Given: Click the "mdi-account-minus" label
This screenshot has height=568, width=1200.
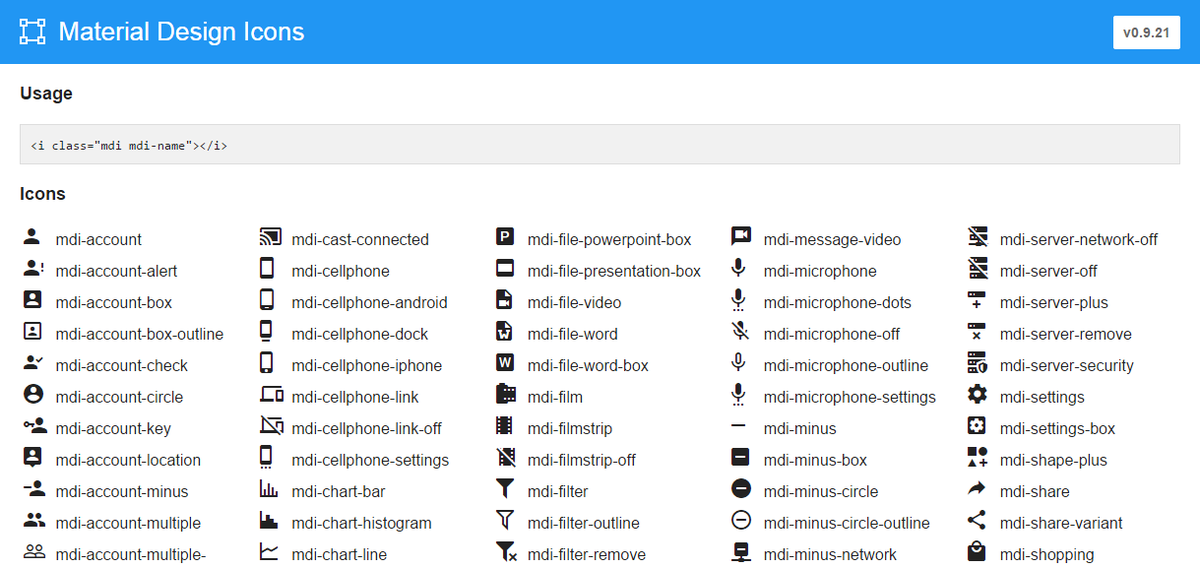Looking at the screenshot, I should 122,492.
